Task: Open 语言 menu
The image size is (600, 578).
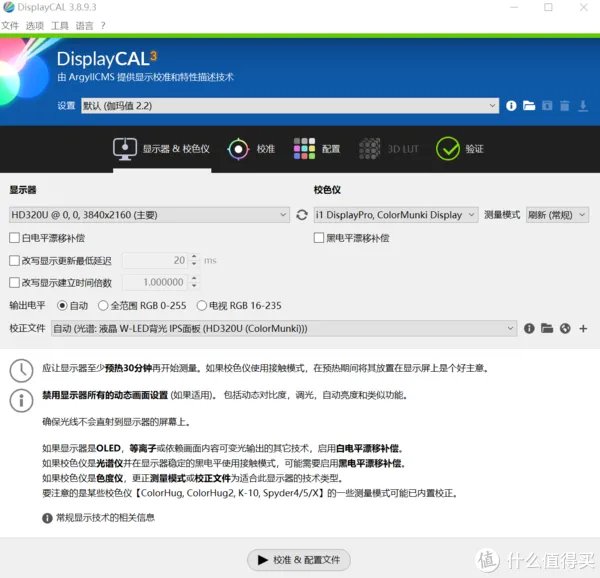Action: click(x=85, y=26)
